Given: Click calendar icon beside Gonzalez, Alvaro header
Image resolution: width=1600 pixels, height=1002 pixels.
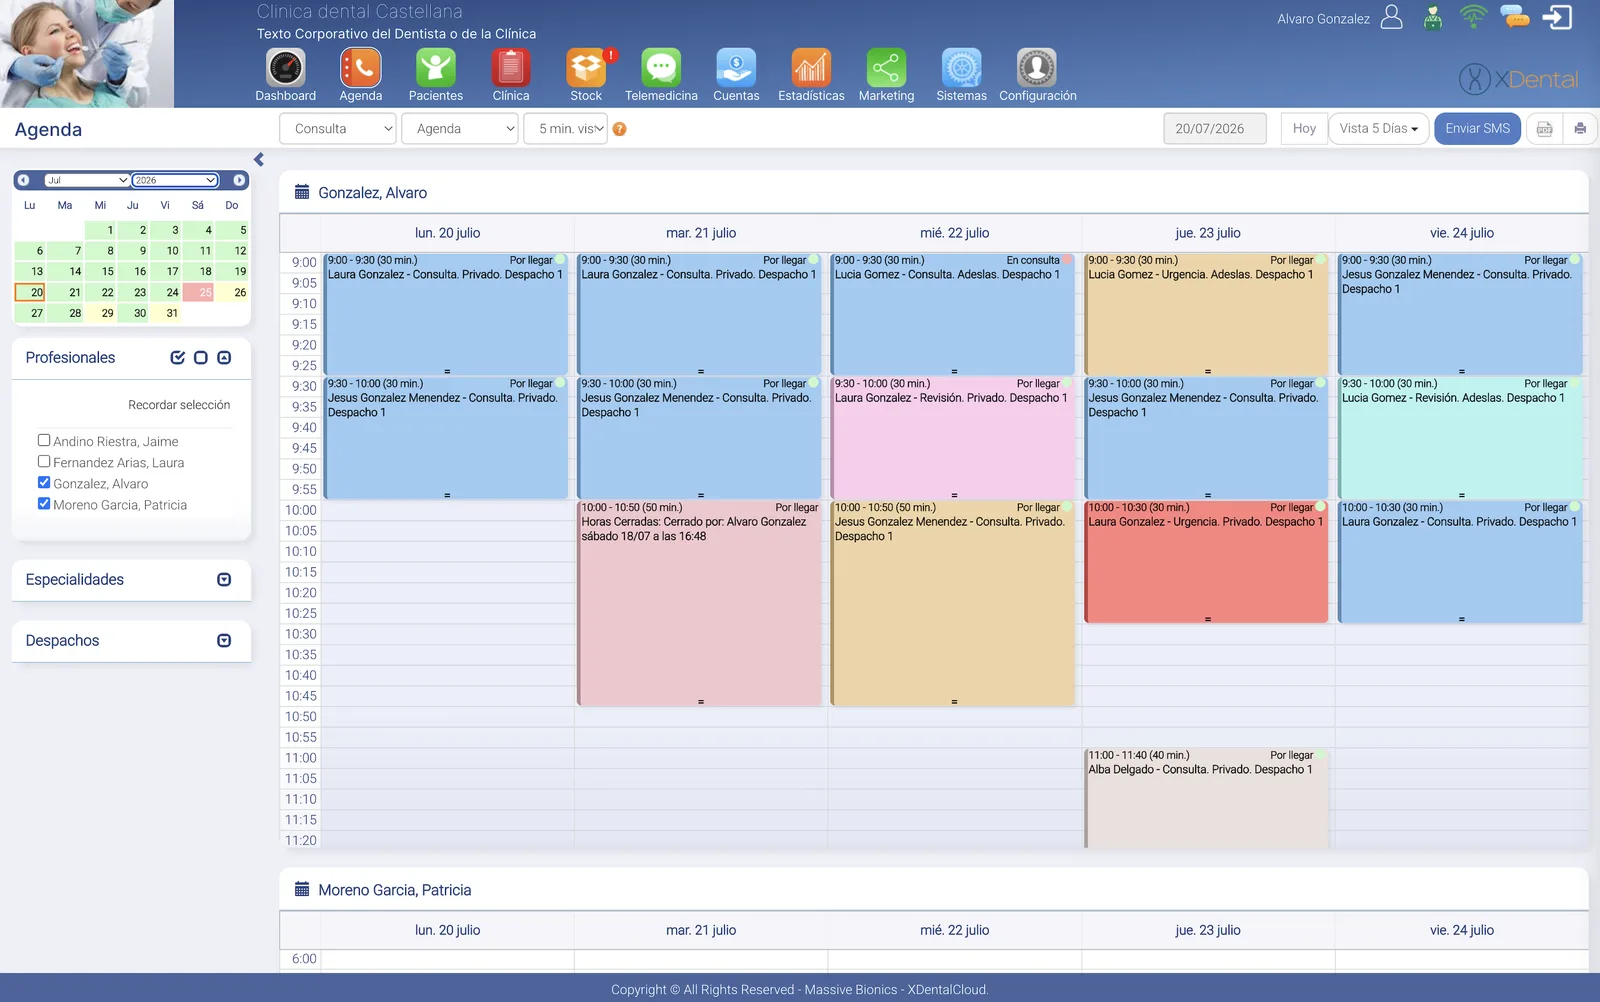Looking at the screenshot, I should click(x=302, y=192).
